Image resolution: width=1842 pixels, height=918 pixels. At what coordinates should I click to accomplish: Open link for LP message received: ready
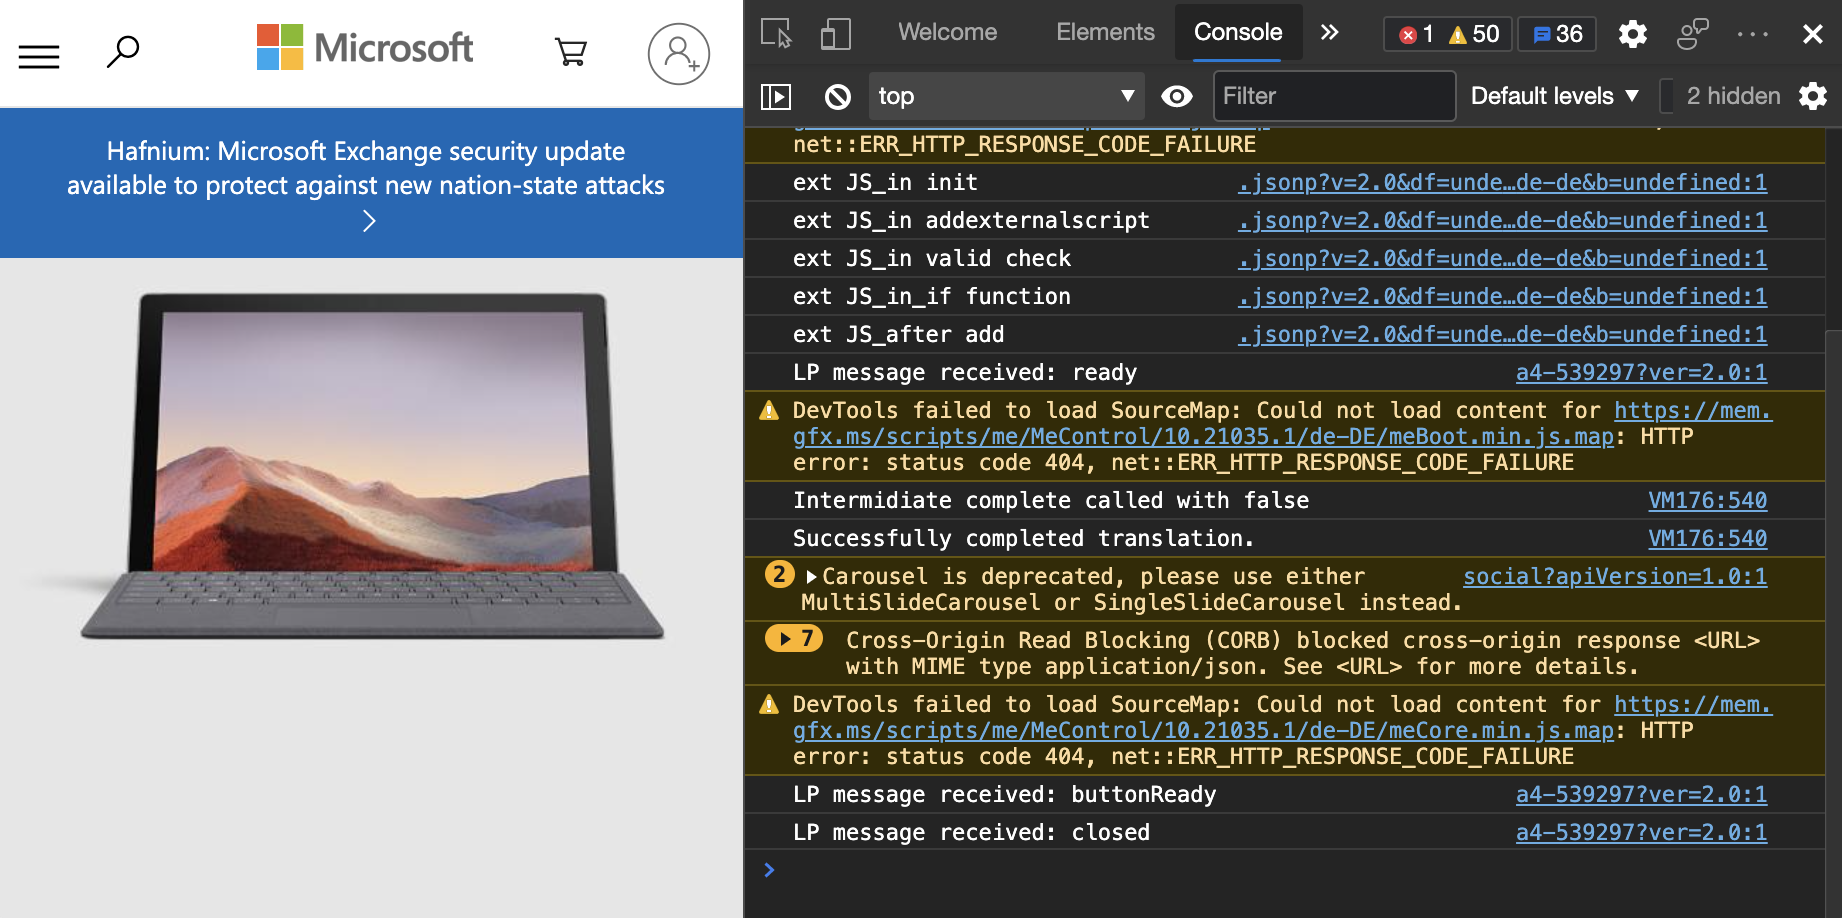pyautogui.click(x=1641, y=372)
